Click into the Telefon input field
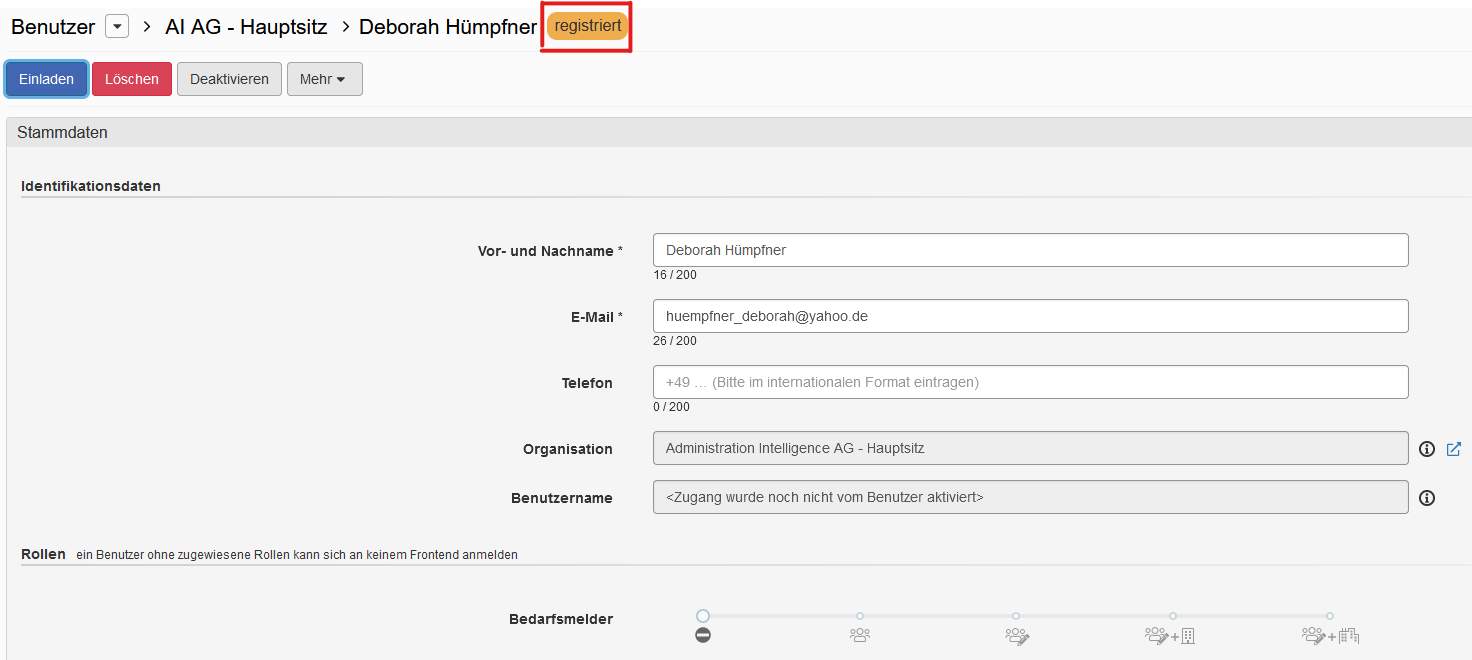The image size is (1472, 660). click(1030, 382)
